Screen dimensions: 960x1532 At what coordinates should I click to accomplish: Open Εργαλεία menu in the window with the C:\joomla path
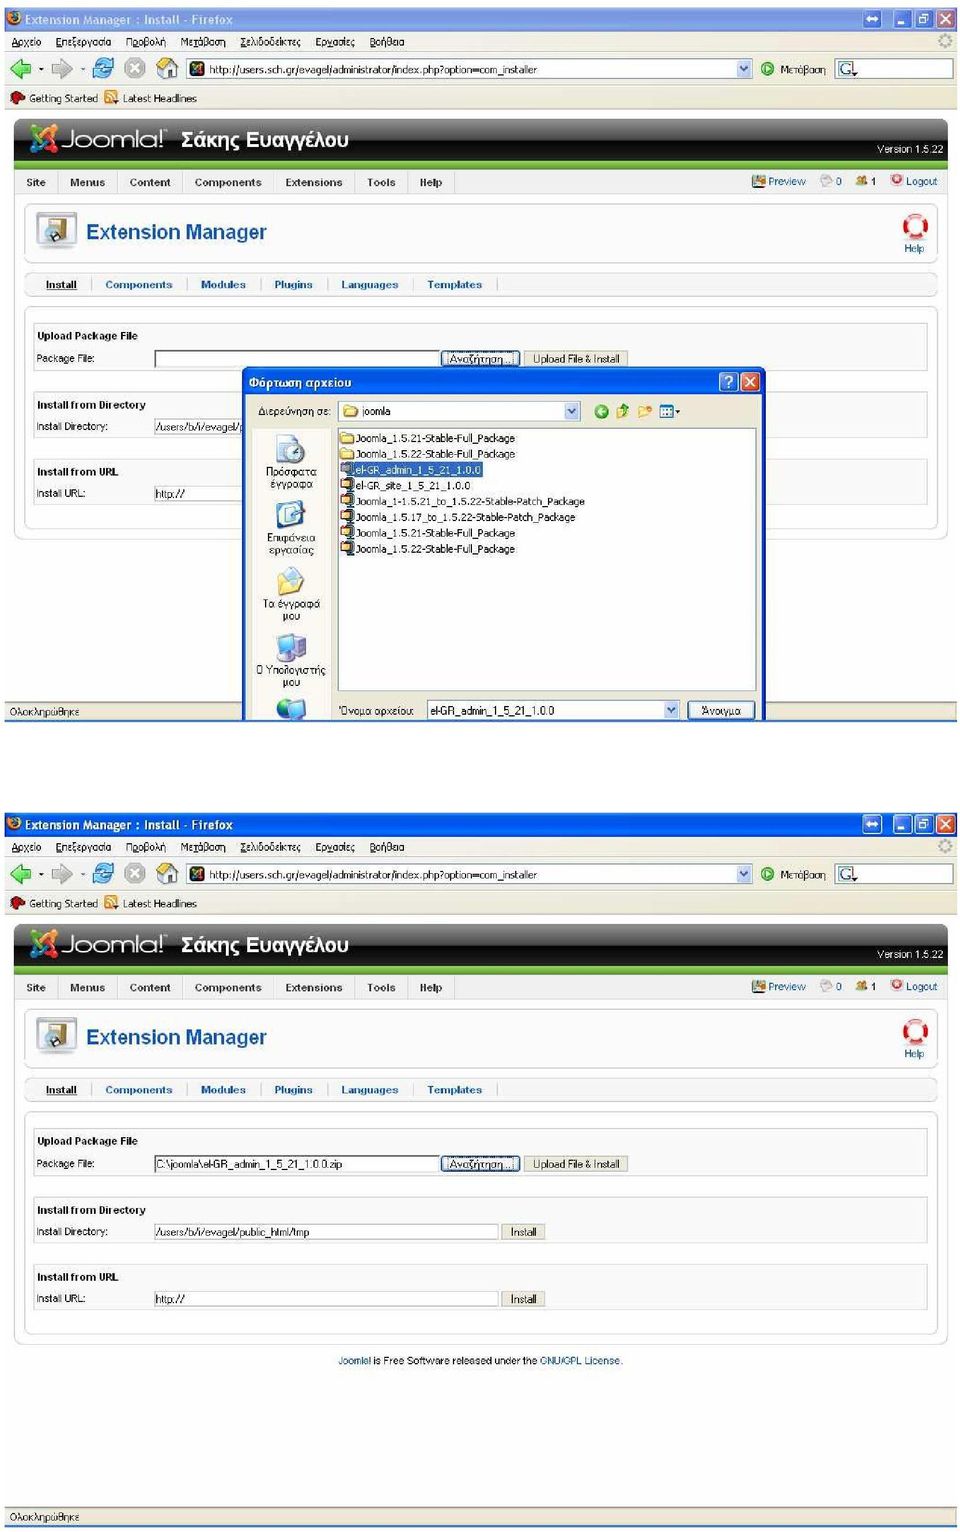coord(335,847)
